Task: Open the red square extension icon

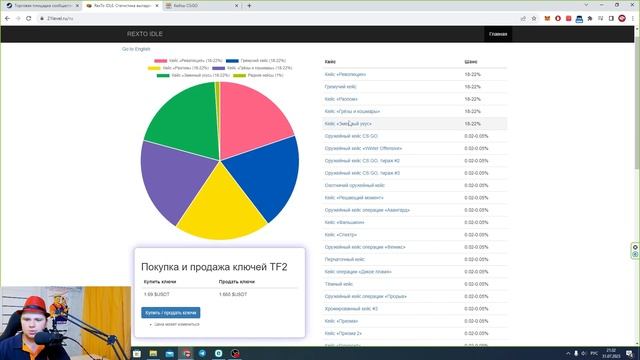Action: [x=569, y=18]
